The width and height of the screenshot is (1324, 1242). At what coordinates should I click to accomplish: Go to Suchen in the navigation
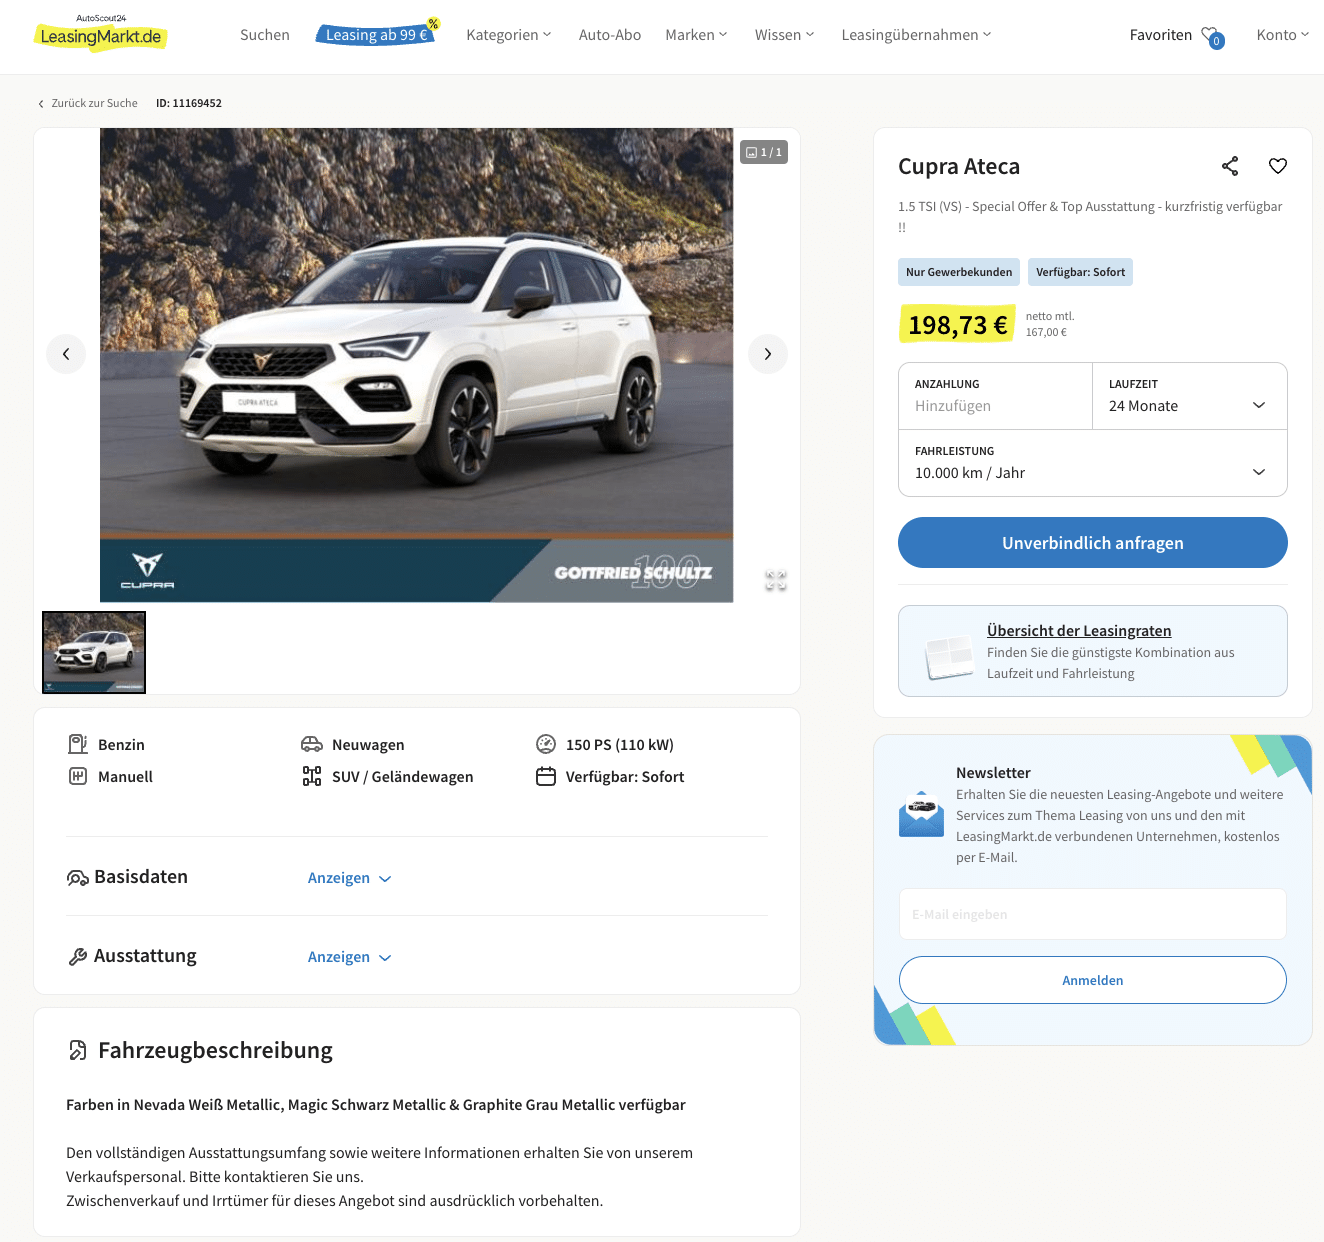265,35
